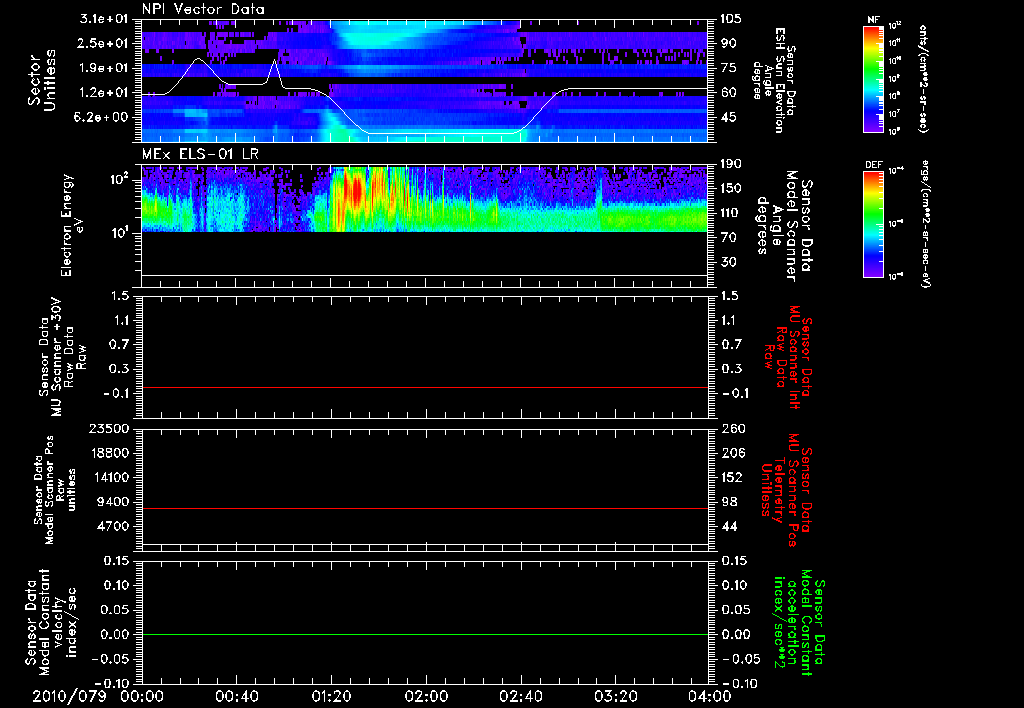Click the green line in velocity panel
Screen dimensions: 1024x708
point(424,634)
